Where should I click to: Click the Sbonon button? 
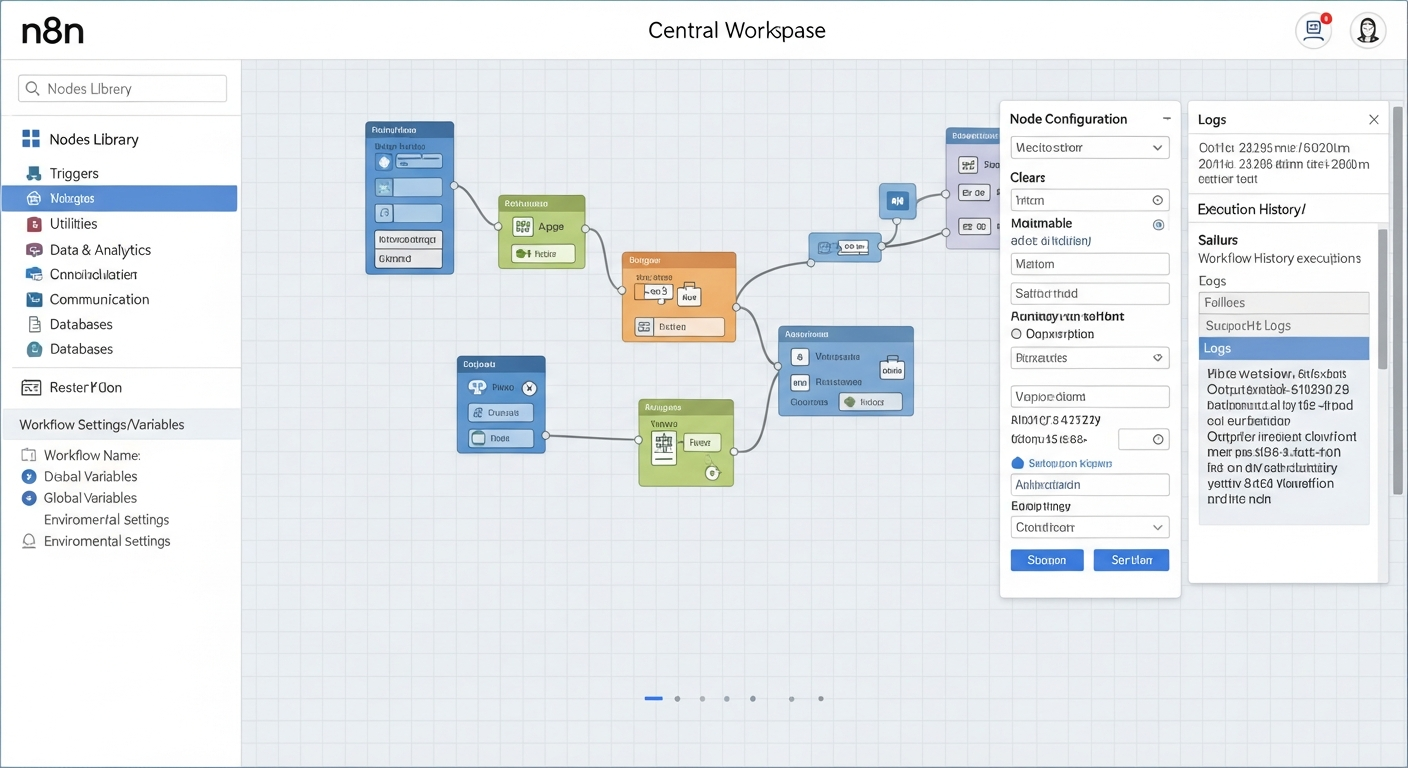[x=1047, y=560]
